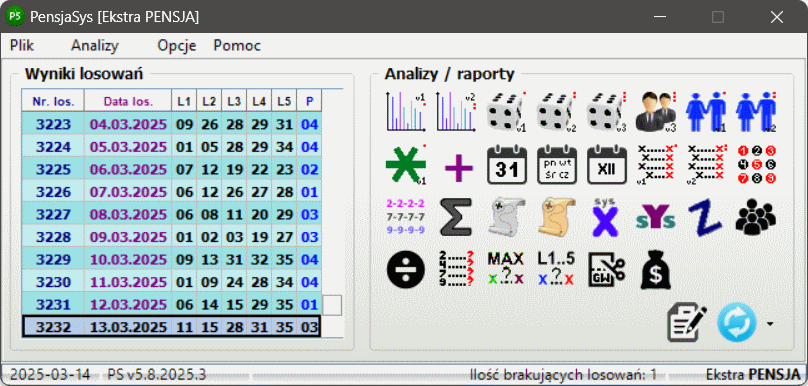The height and width of the screenshot is (386, 808).
Task: Open the Analizy menu
Action: click(95, 45)
